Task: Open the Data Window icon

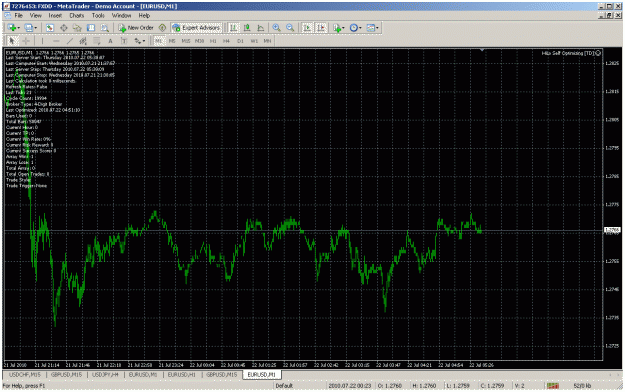Action: 63,28
